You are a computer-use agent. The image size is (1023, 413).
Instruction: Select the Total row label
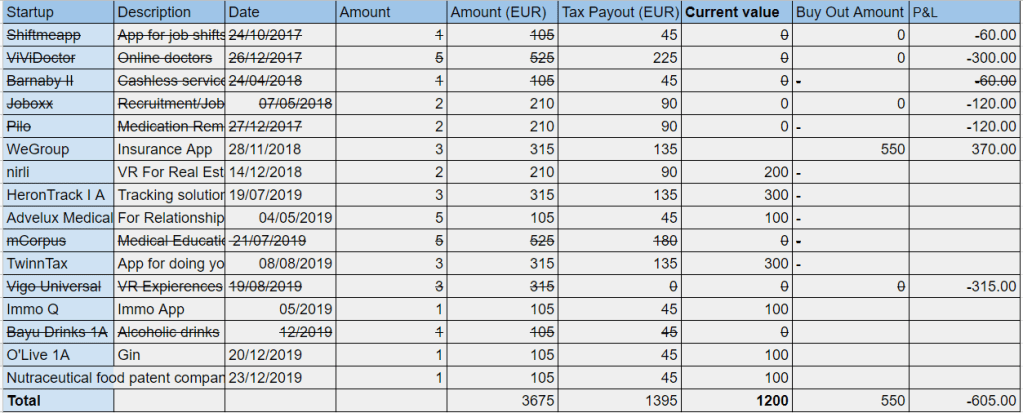[58, 401]
